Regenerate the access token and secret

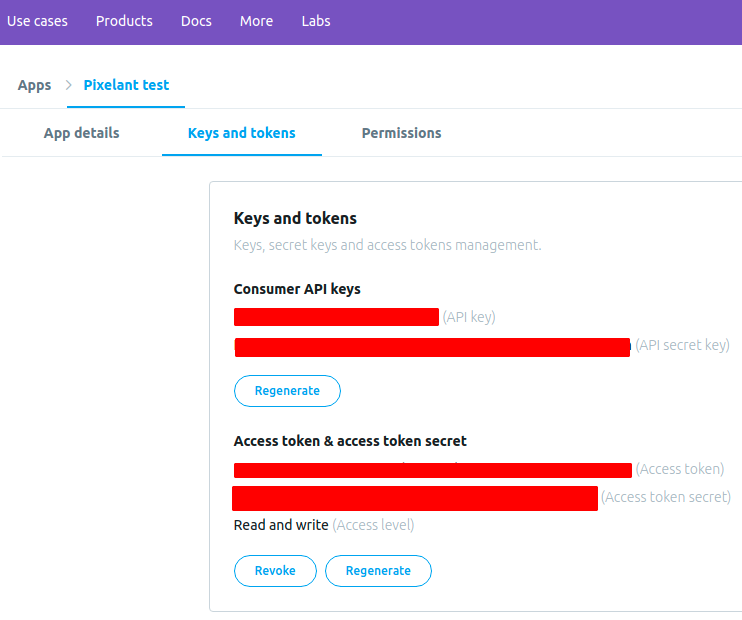tap(378, 571)
